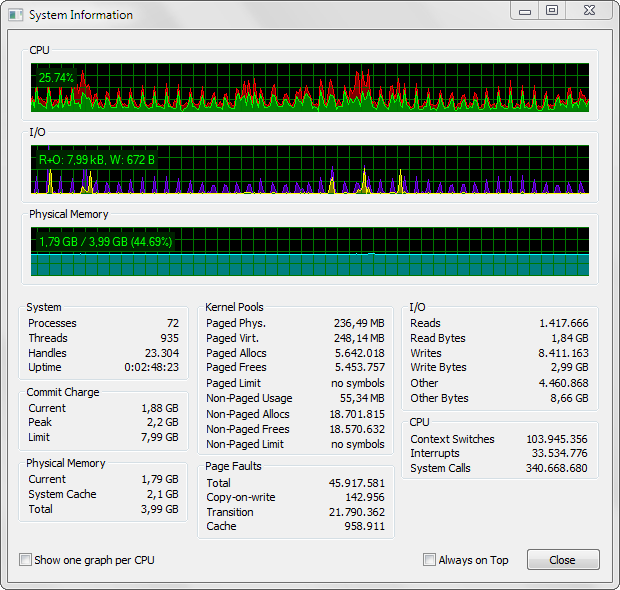This screenshot has height=590, width=620.
Task: Click Page Faults Cache value 958.911
Action: (x=365, y=526)
